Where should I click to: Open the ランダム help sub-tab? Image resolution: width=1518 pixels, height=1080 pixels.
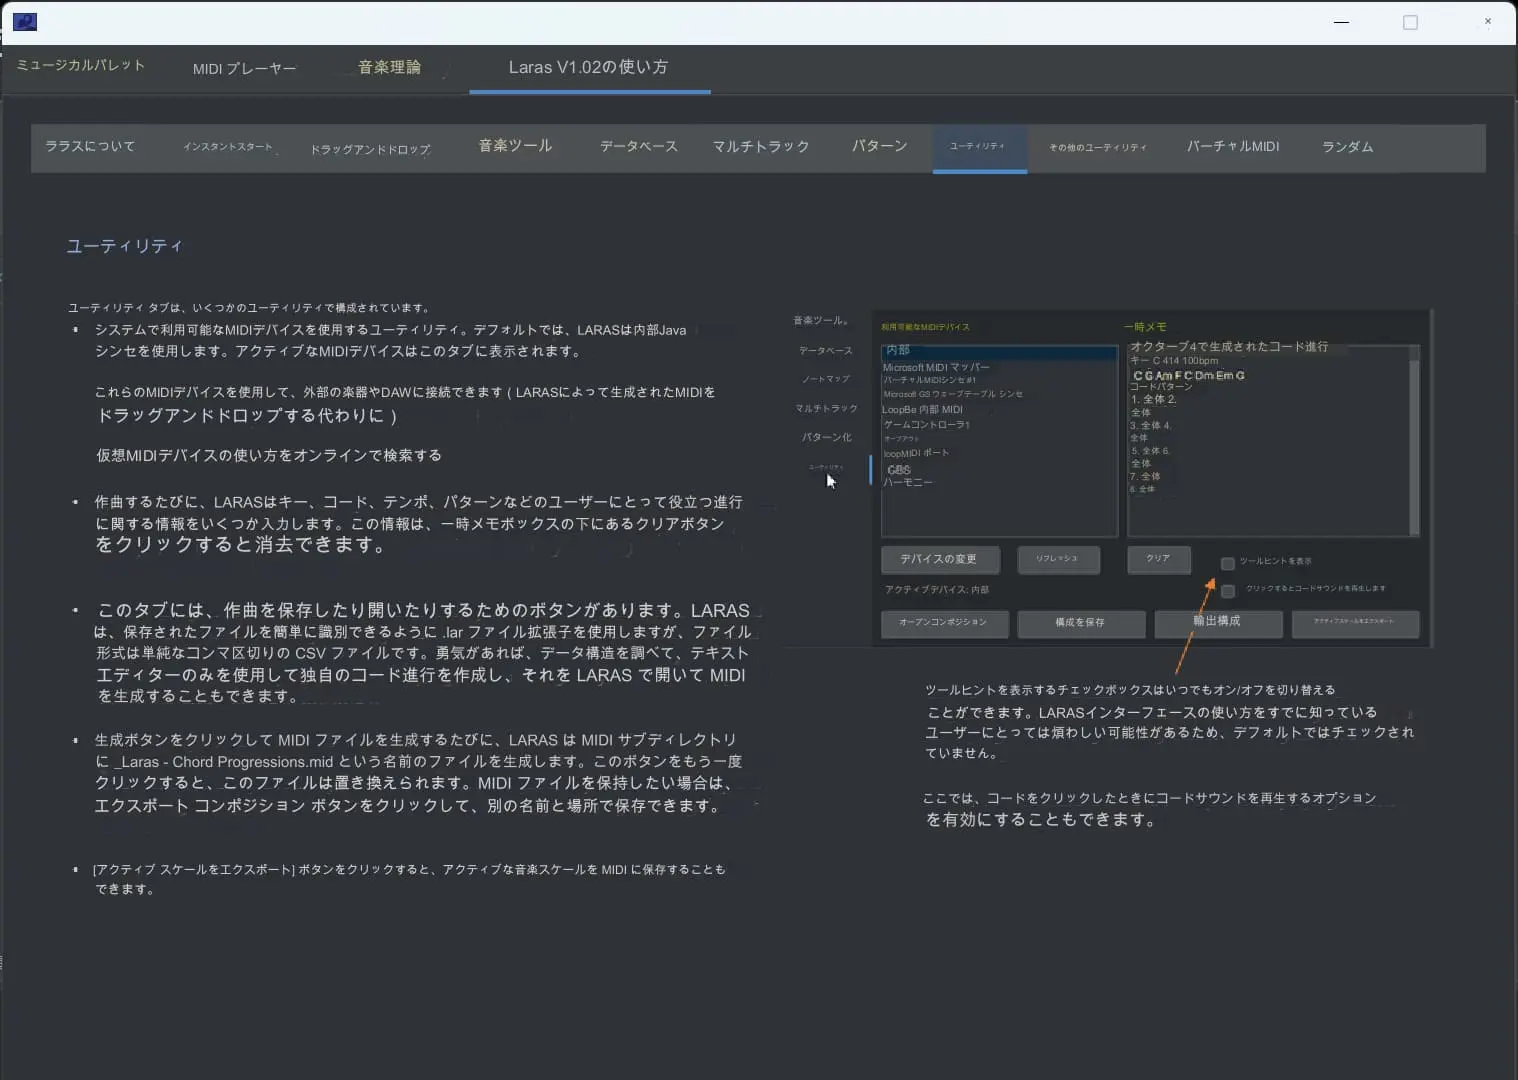tap(1347, 147)
